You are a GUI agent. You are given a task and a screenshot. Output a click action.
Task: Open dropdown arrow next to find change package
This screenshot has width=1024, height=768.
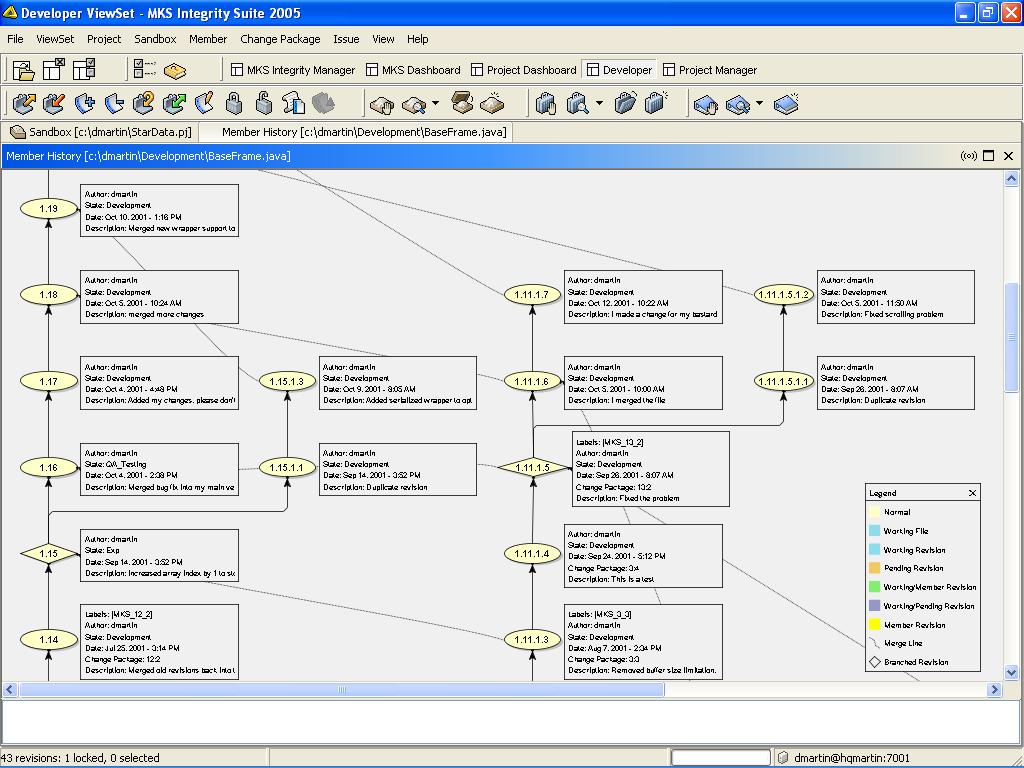coord(759,103)
